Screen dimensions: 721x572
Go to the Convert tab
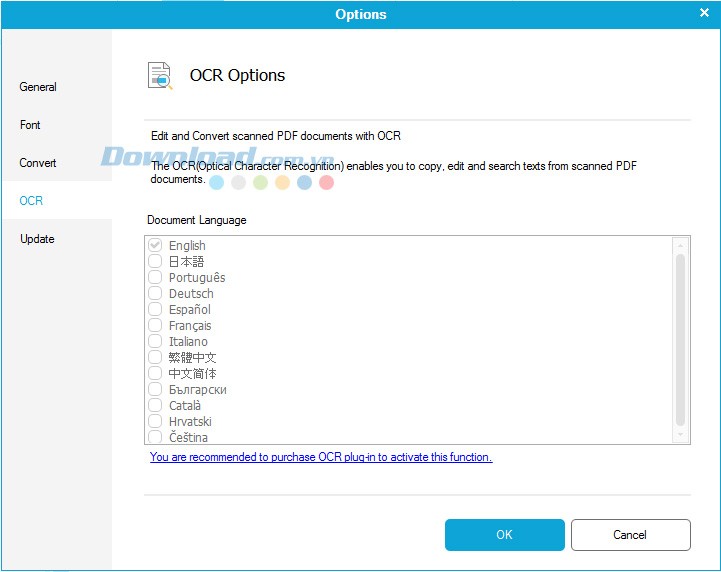click(38, 163)
